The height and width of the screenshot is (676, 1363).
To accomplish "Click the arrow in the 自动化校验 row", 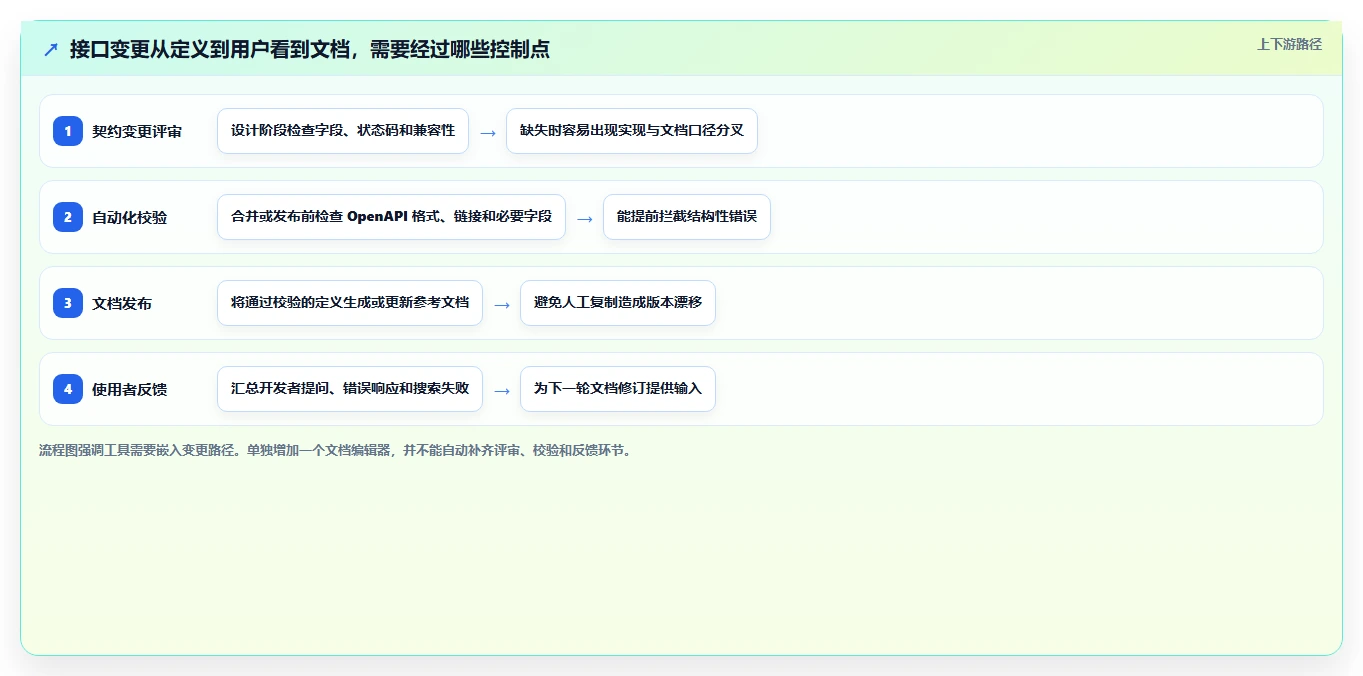I will pos(584,218).
